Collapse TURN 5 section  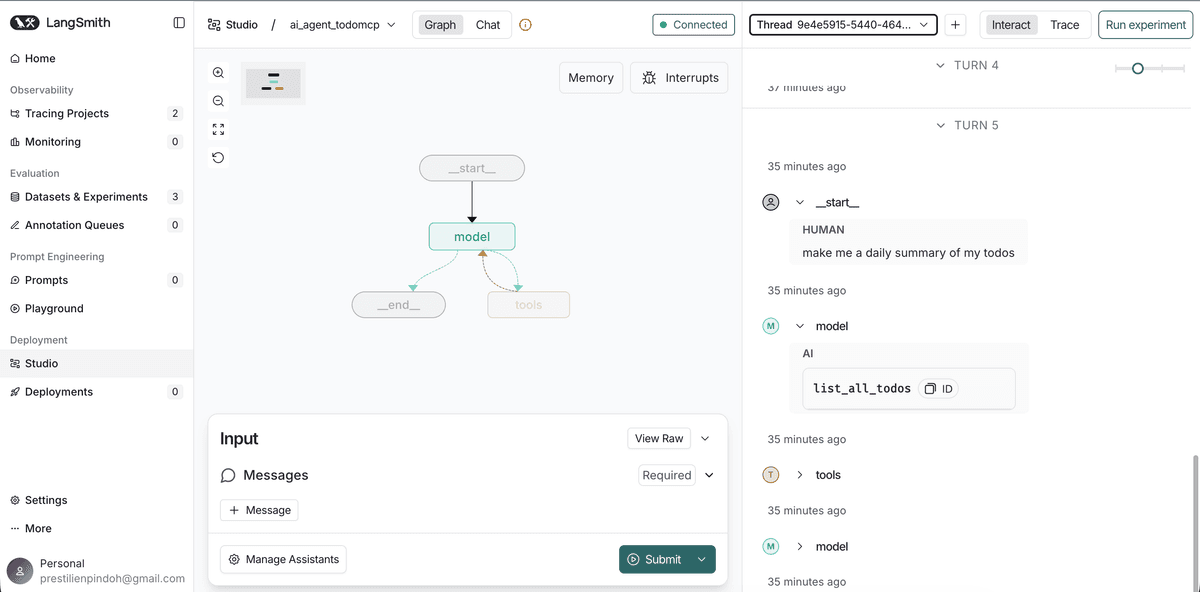[x=940, y=125]
